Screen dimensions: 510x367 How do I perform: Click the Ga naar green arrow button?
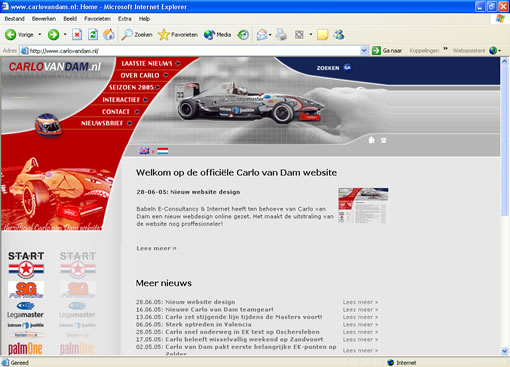tap(376, 51)
